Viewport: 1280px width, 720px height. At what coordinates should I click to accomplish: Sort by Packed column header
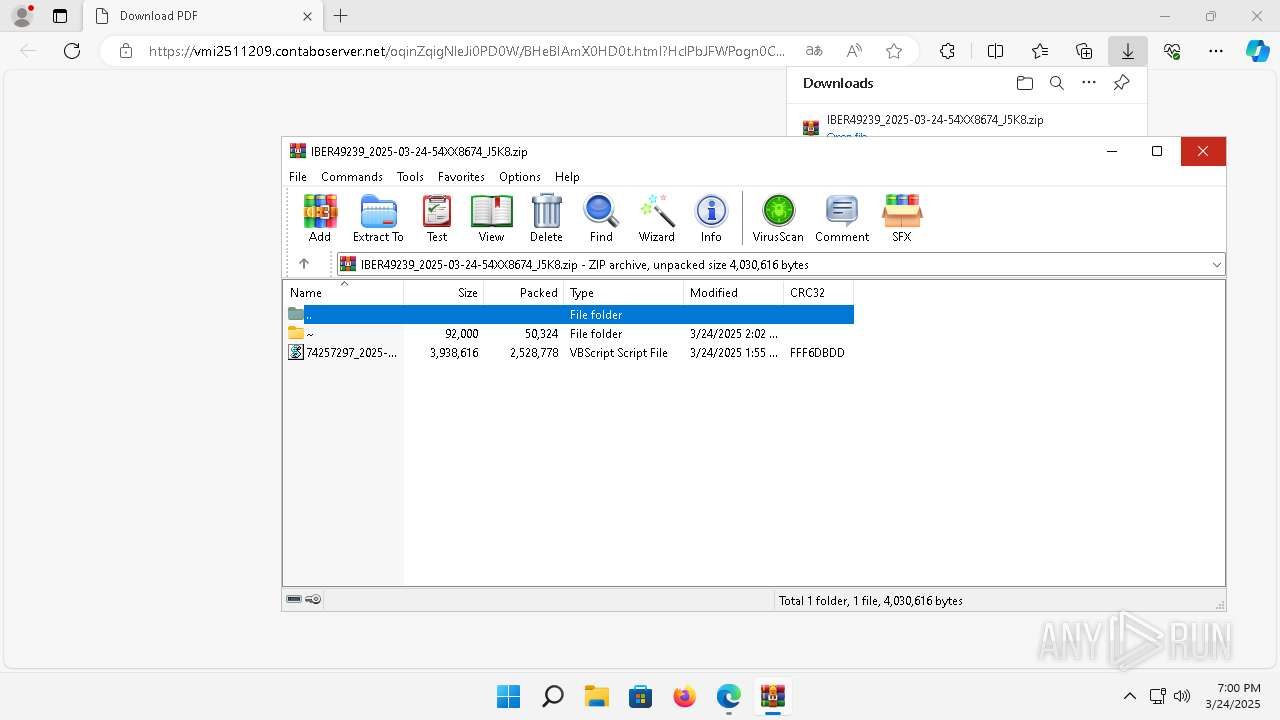524,293
